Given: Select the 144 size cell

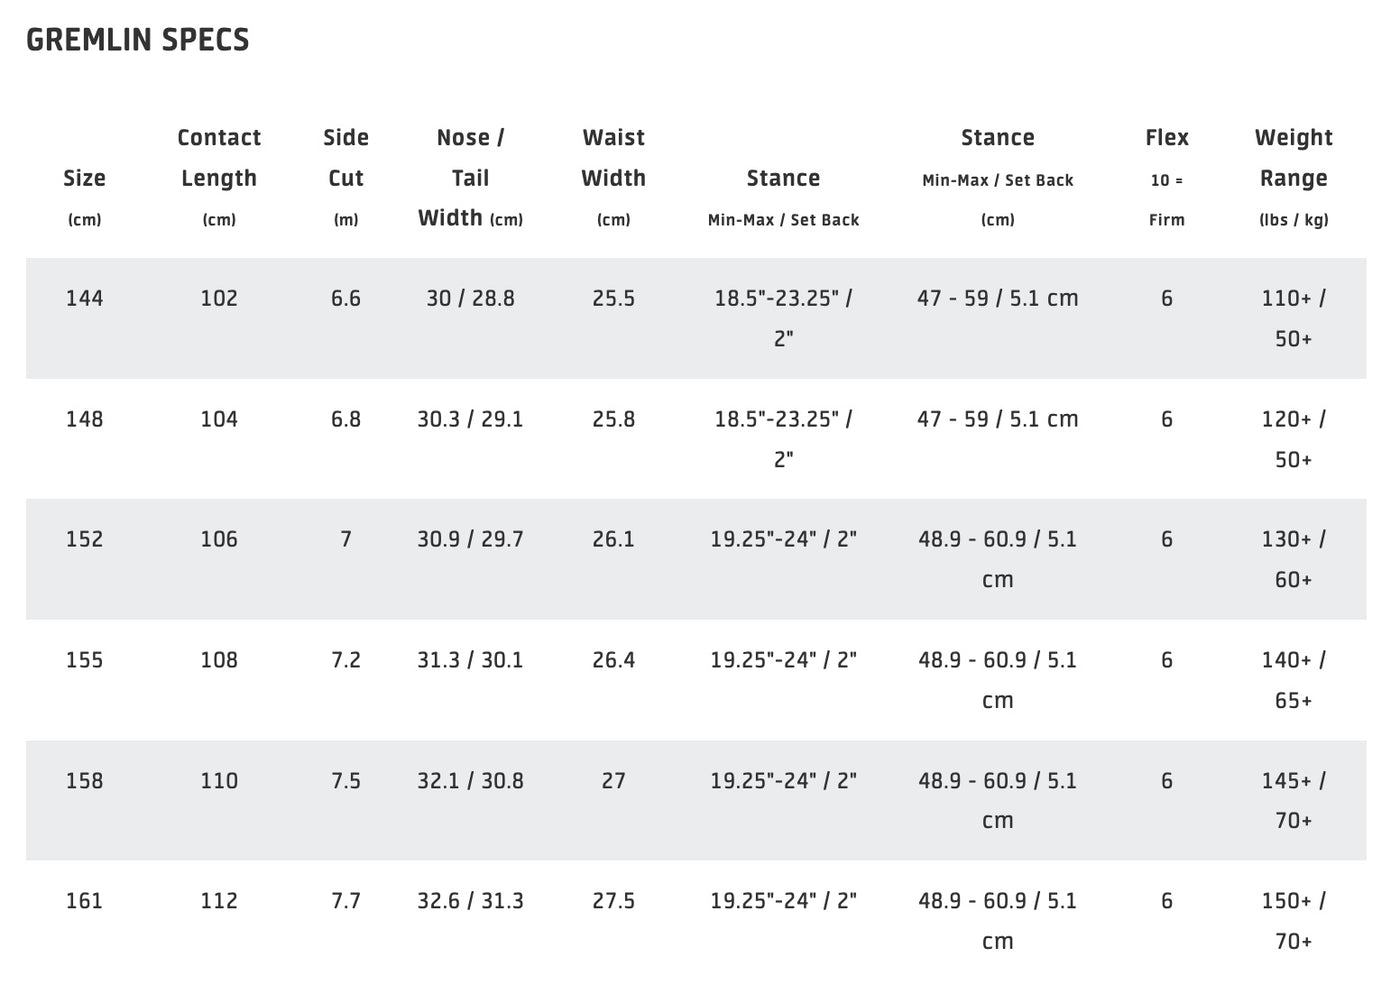Looking at the screenshot, I should pyautogui.click(x=84, y=298).
